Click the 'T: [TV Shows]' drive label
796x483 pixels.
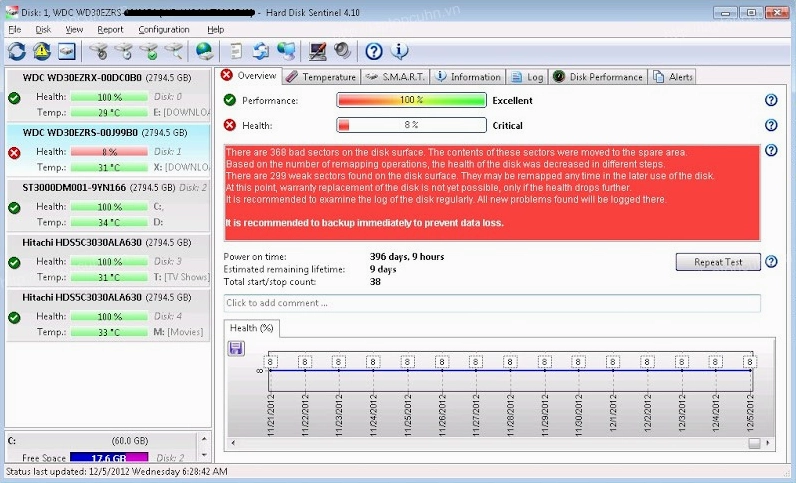pyautogui.click(x=181, y=277)
